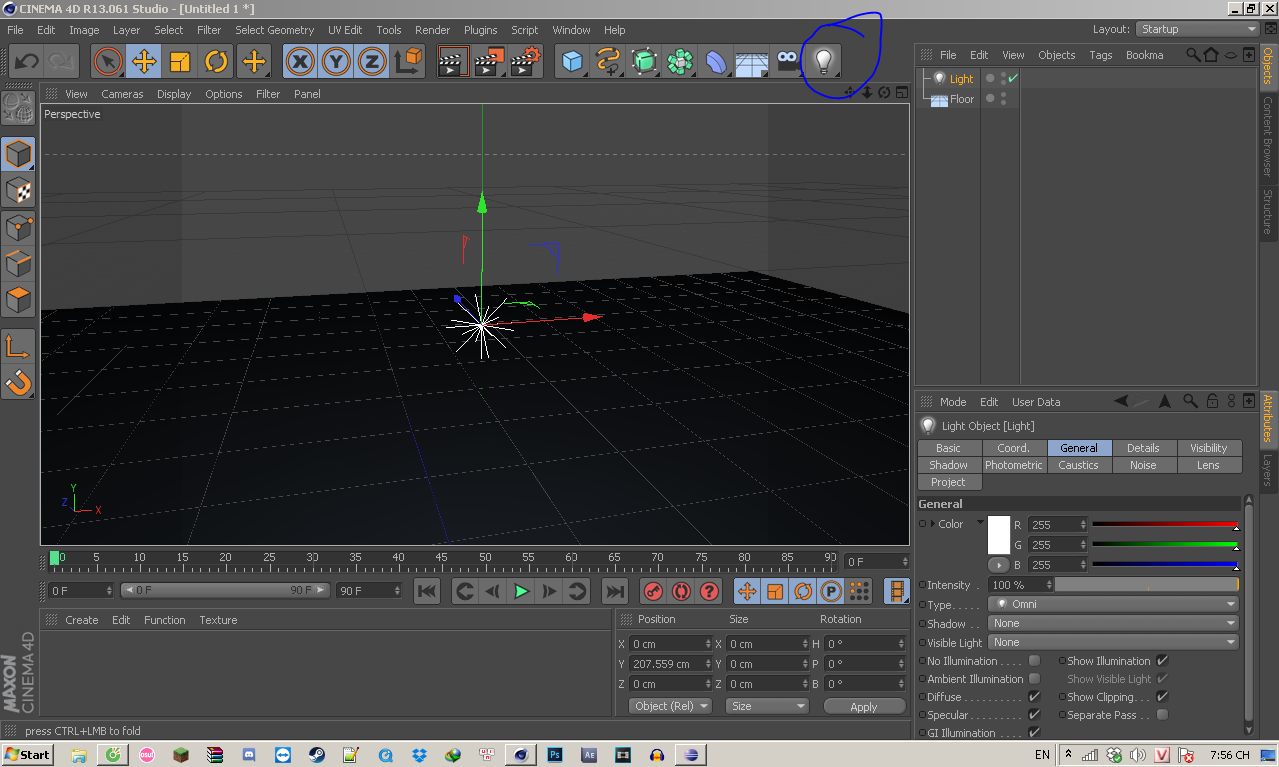Select the Rotate tool in toolbar
The width and height of the screenshot is (1279, 767).
pos(217,62)
